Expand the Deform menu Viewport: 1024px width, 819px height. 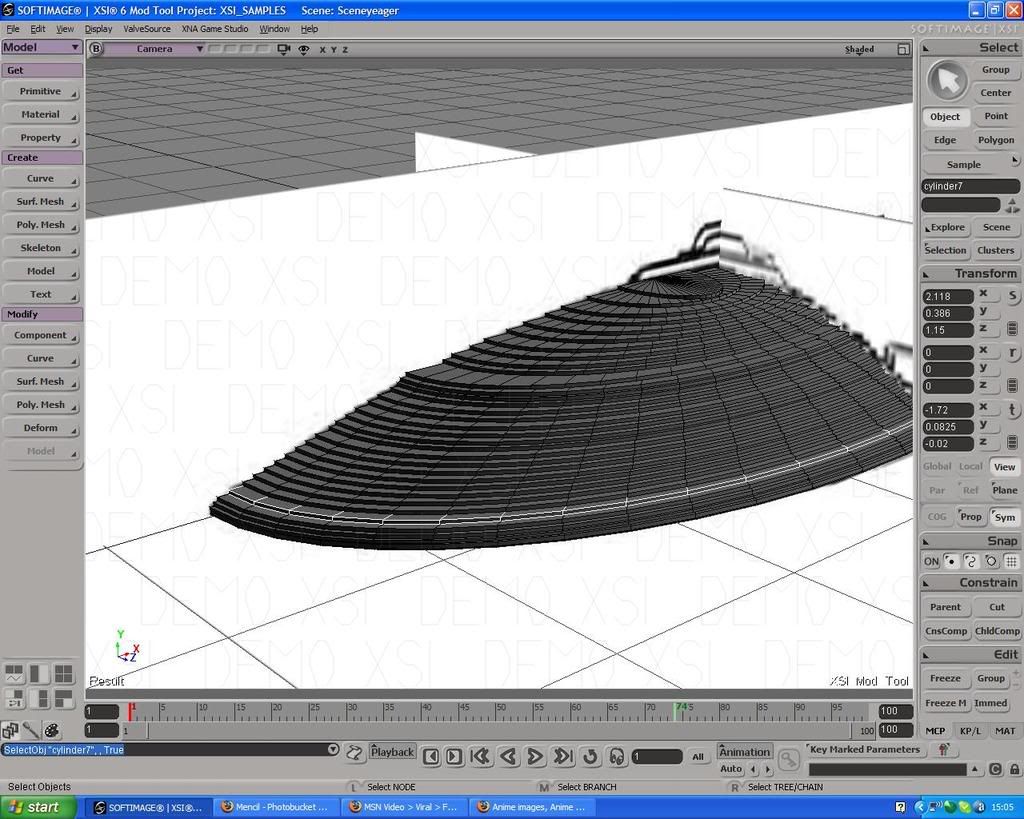click(41, 428)
